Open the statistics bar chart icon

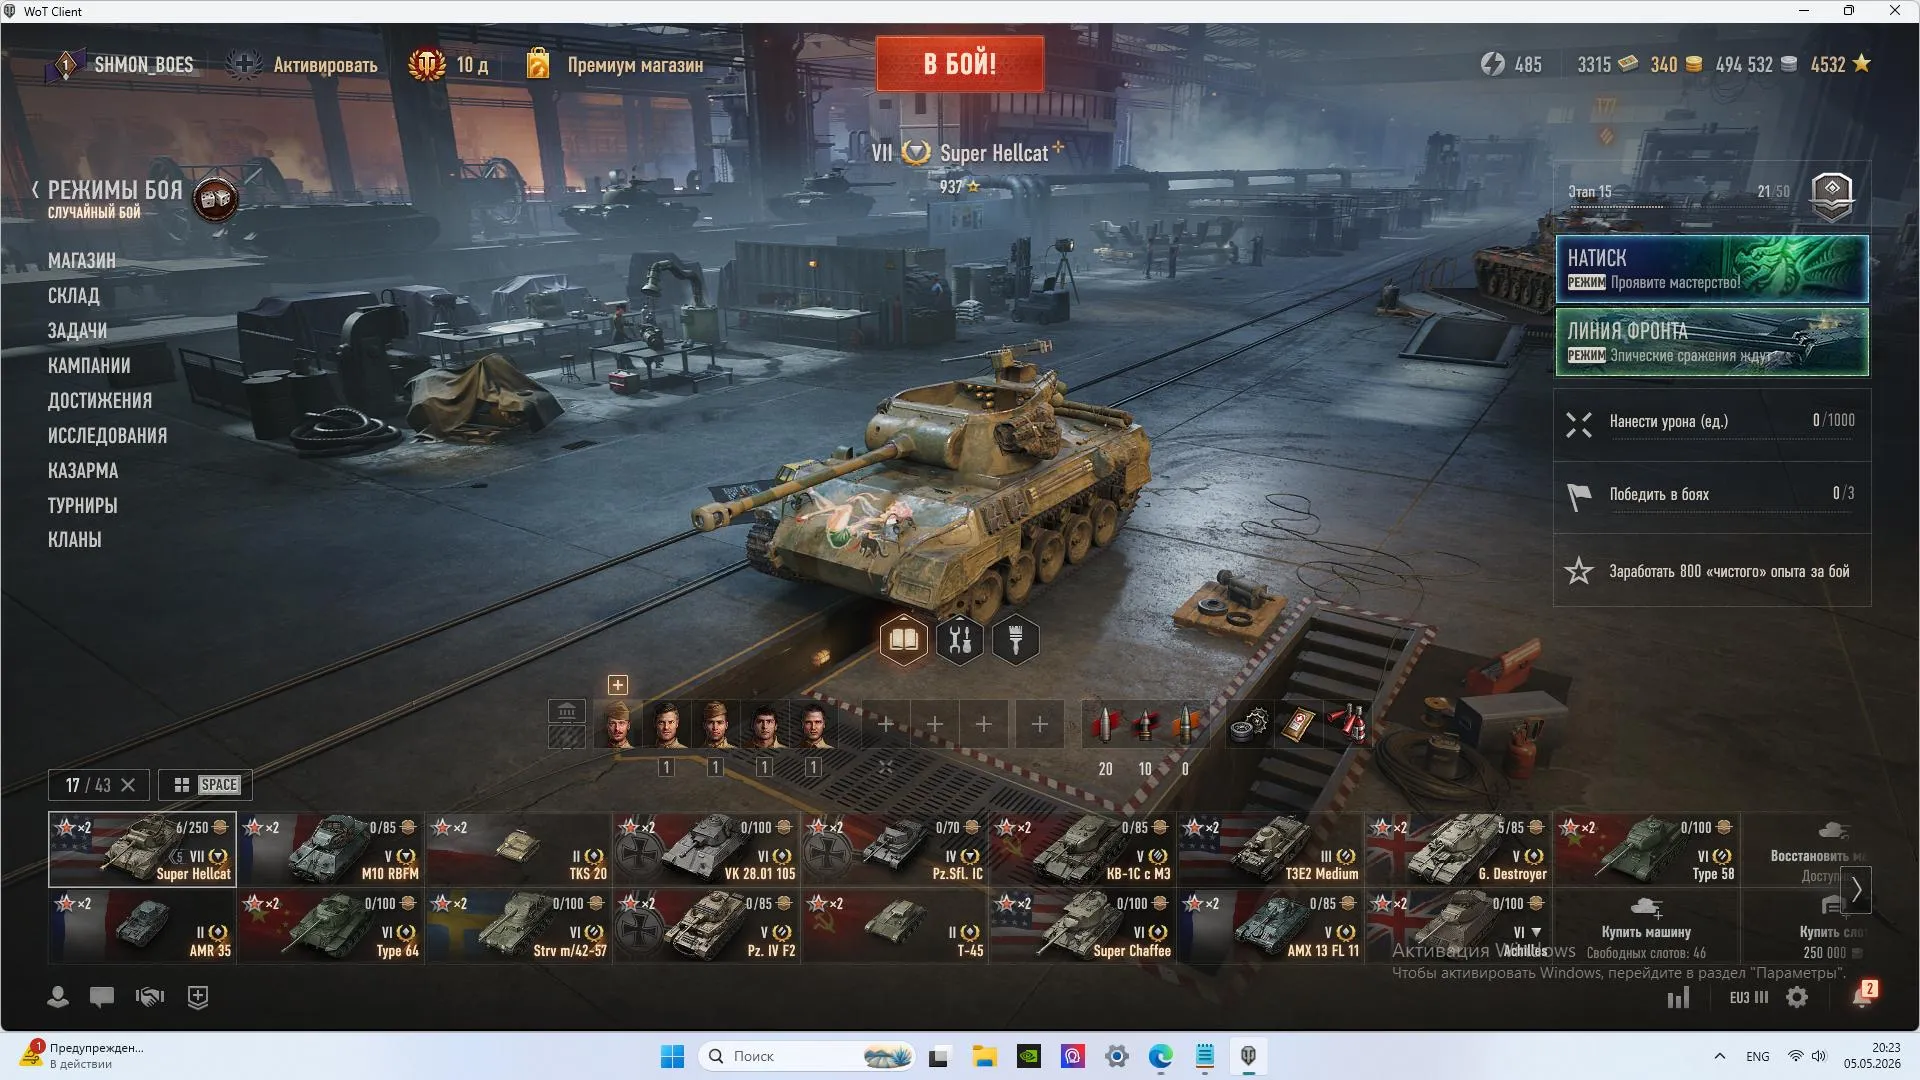1678,997
